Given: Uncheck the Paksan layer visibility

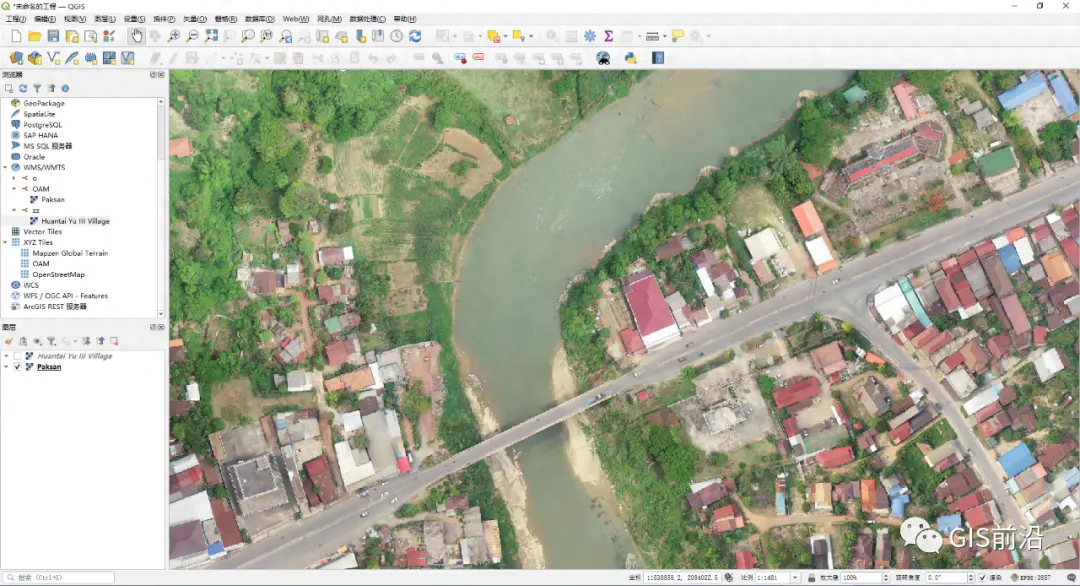Looking at the screenshot, I should click(17, 367).
